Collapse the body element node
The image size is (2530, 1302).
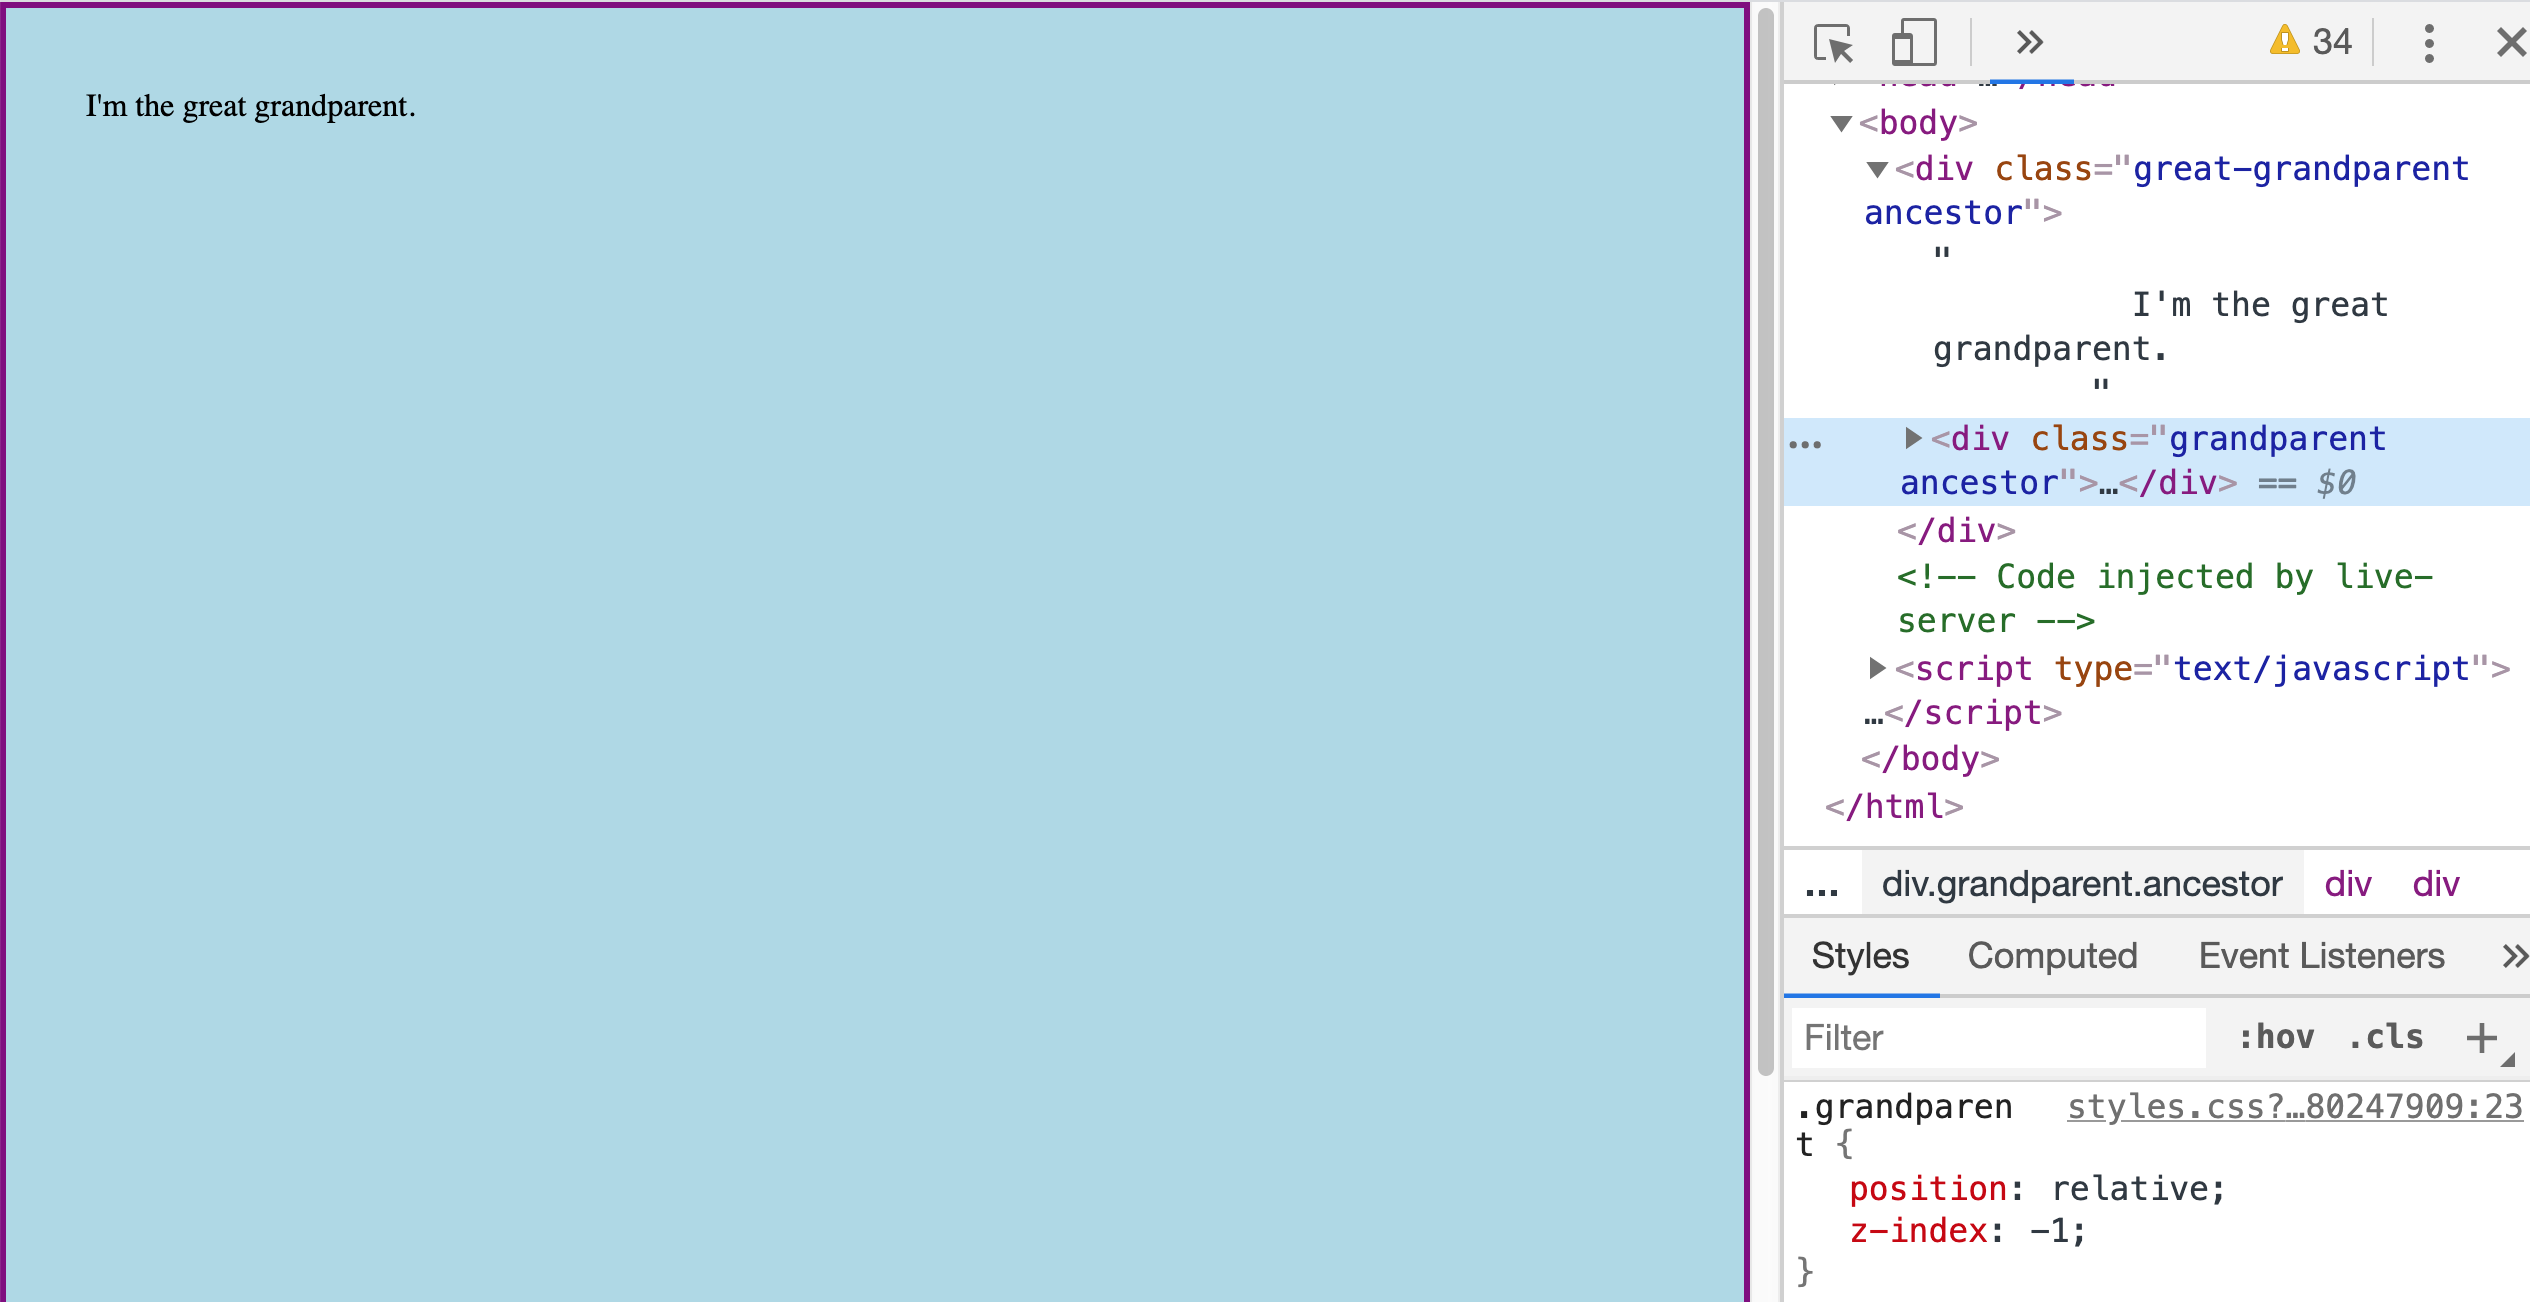coord(1841,124)
